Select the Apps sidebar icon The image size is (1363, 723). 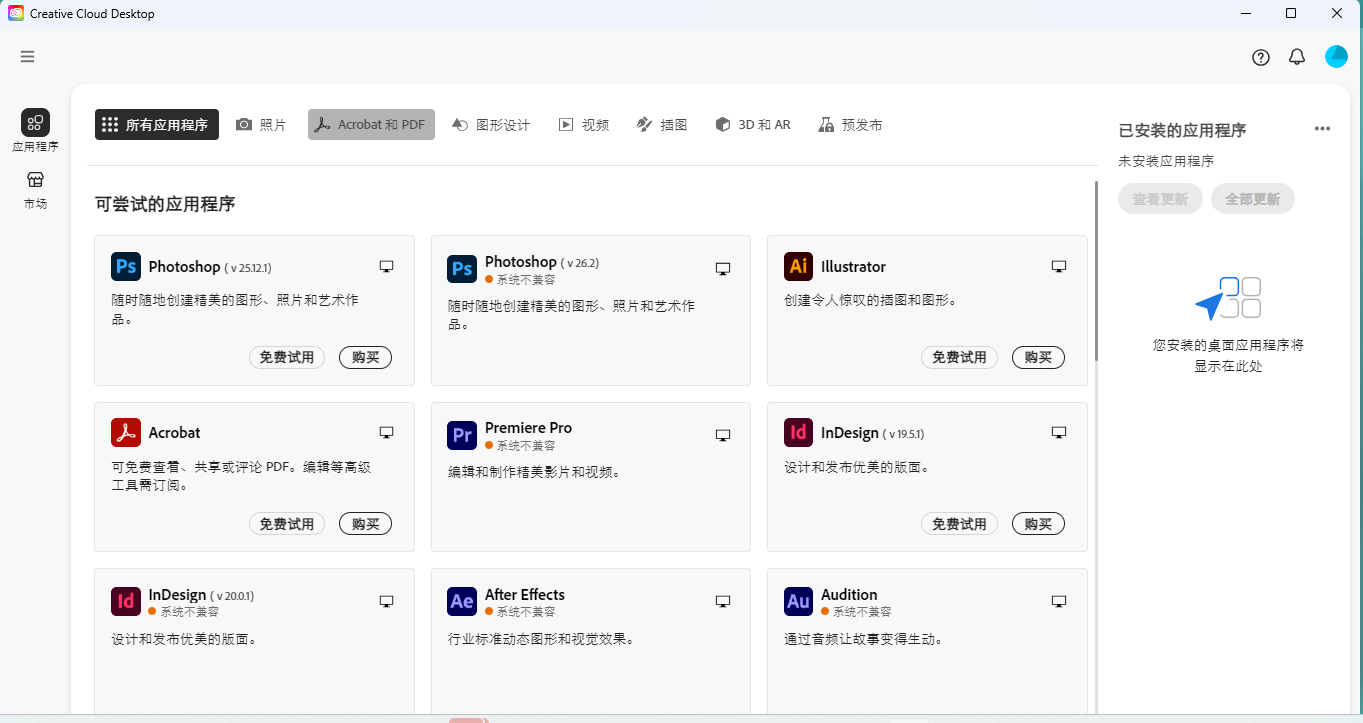click(x=35, y=123)
